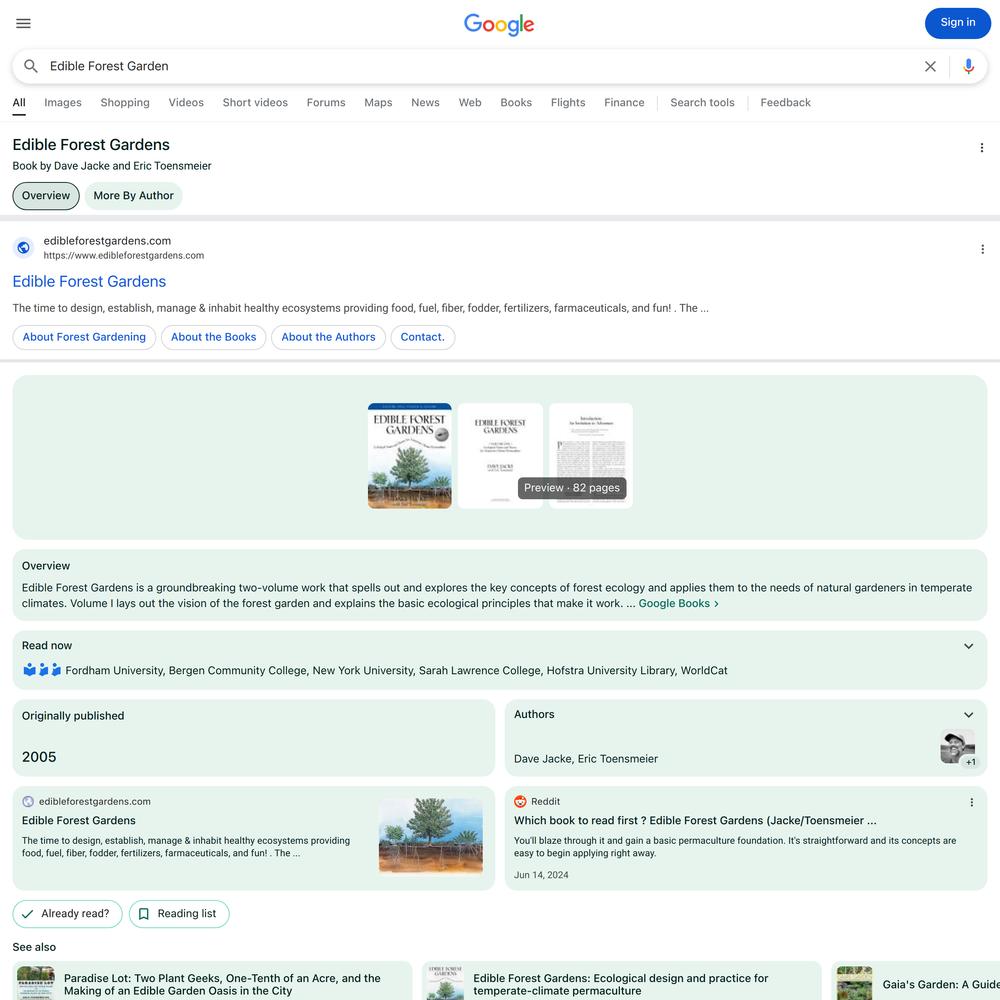1000x1000 pixels.
Task: Click the magnifying glass search icon
Action: 31,66
